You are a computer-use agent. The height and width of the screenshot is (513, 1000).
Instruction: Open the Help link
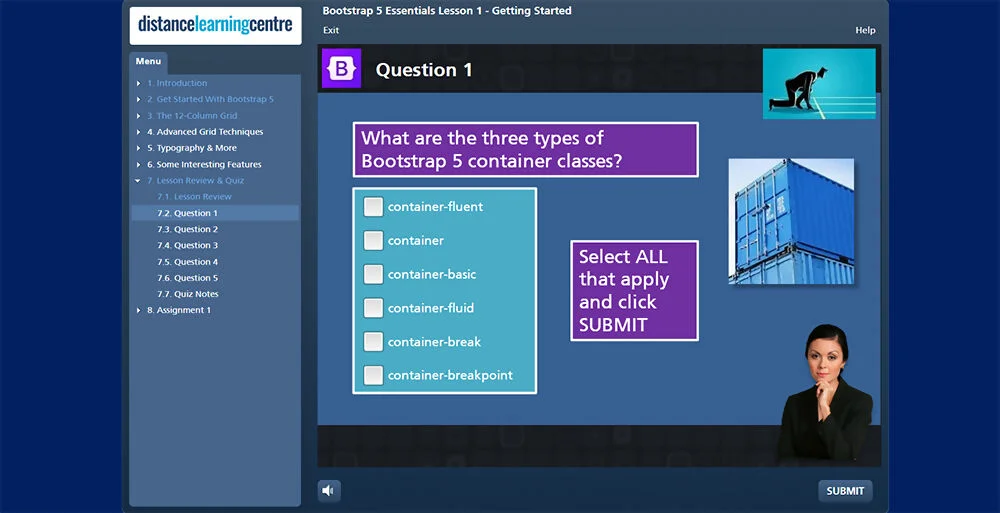tap(865, 31)
